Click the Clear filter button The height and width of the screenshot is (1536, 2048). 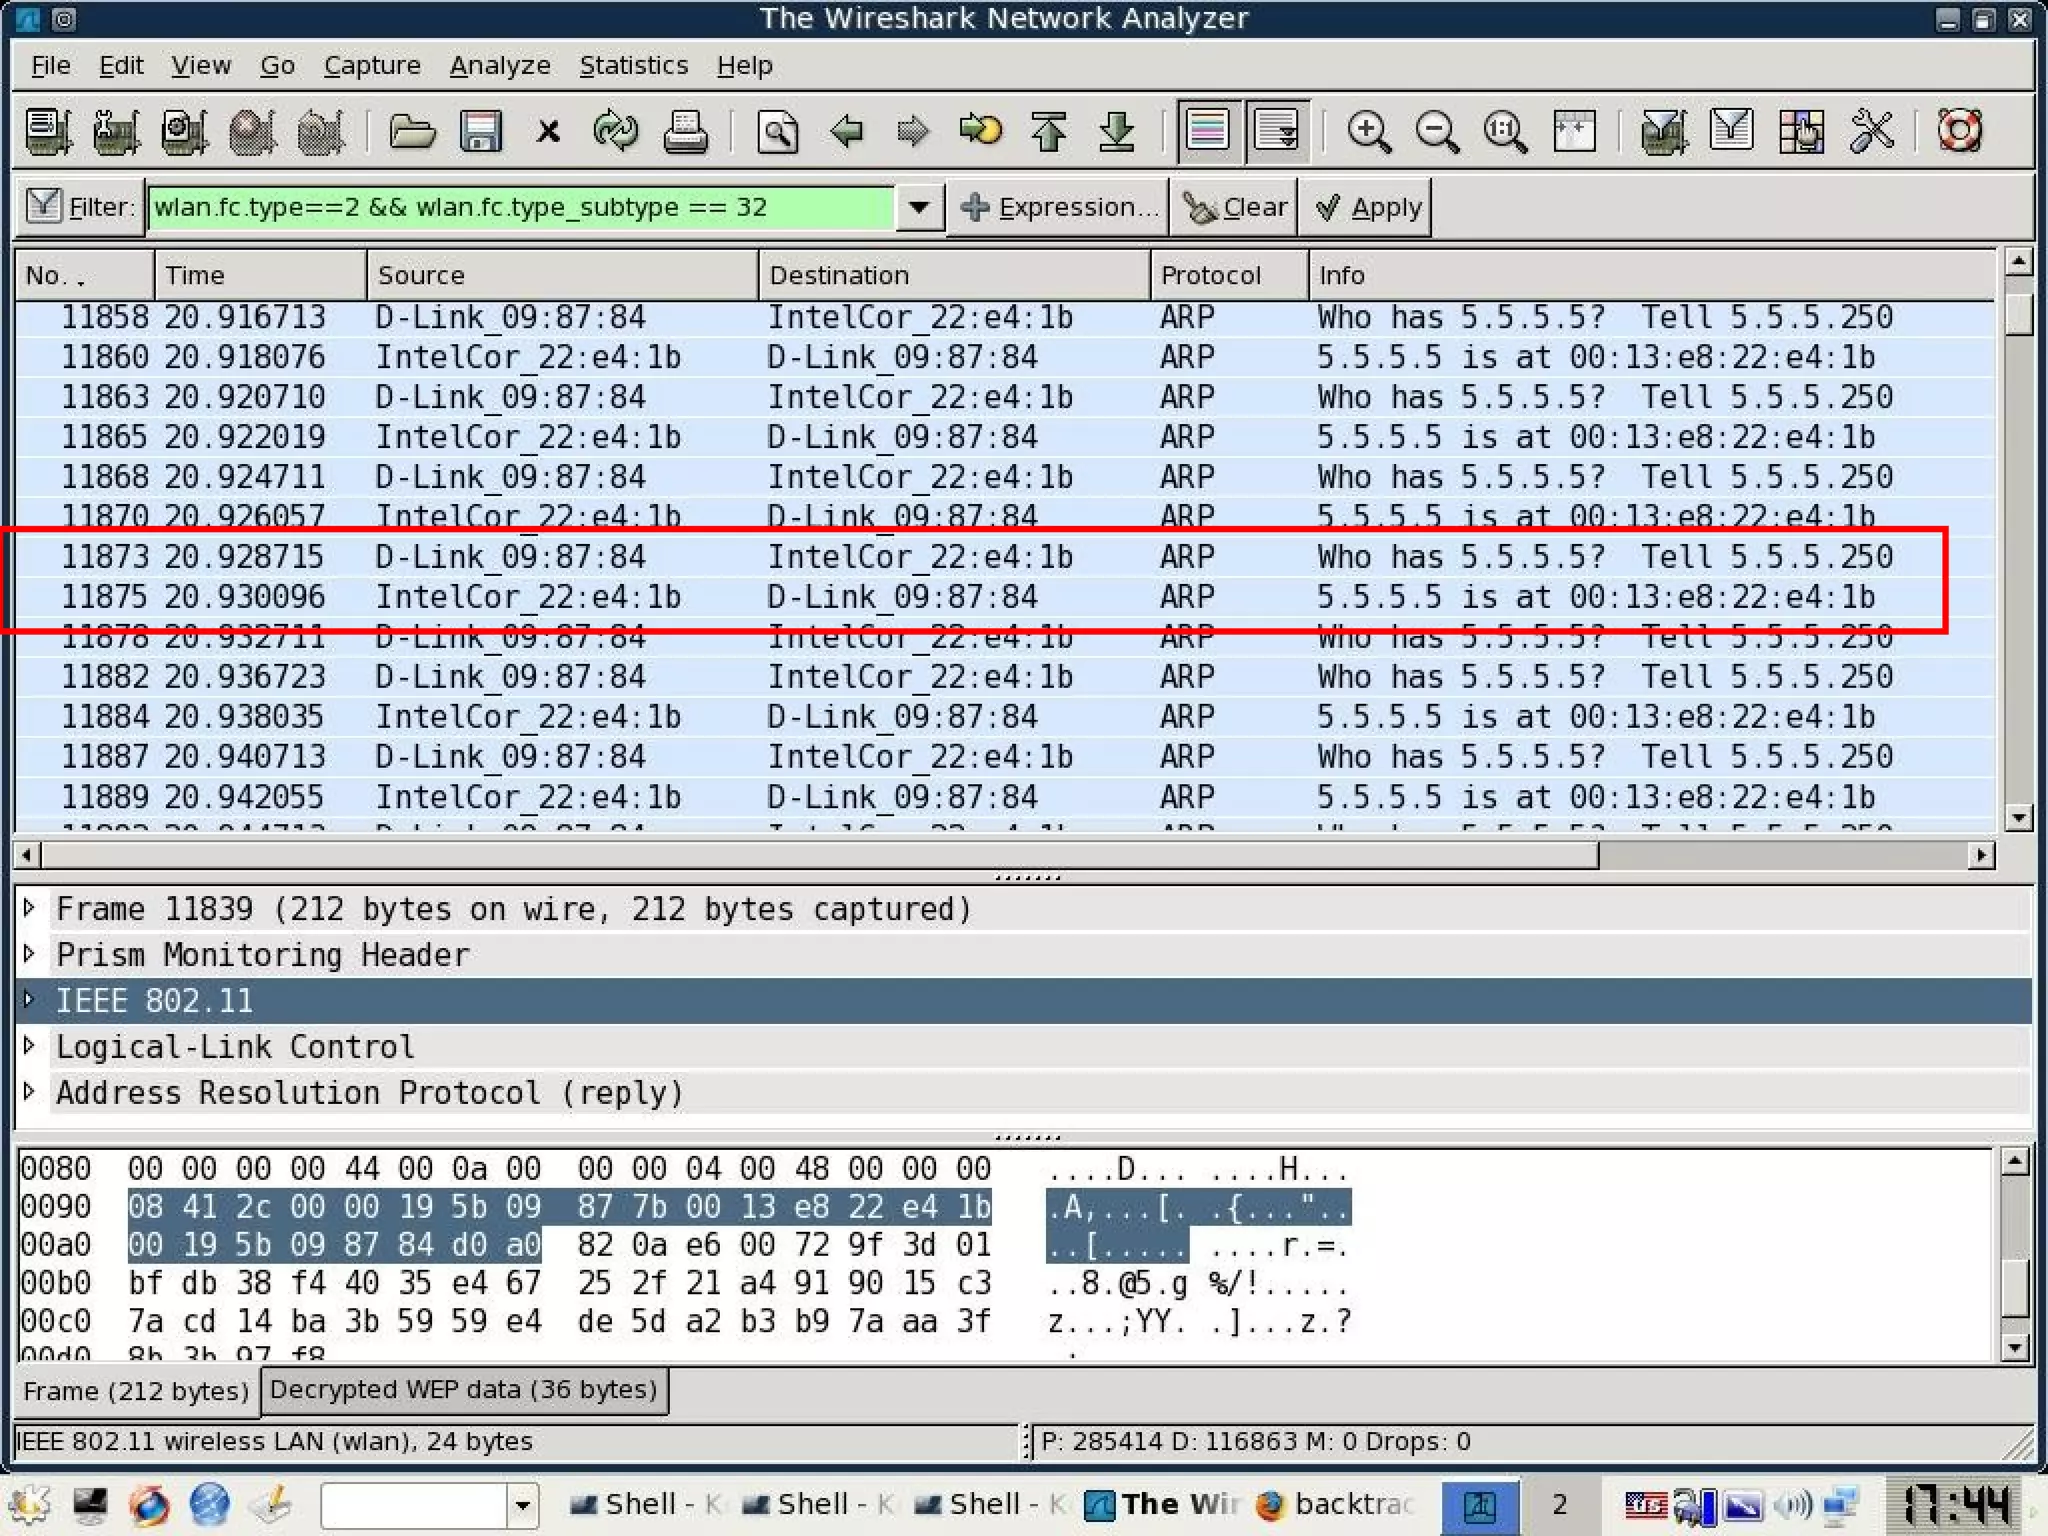click(x=1235, y=208)
